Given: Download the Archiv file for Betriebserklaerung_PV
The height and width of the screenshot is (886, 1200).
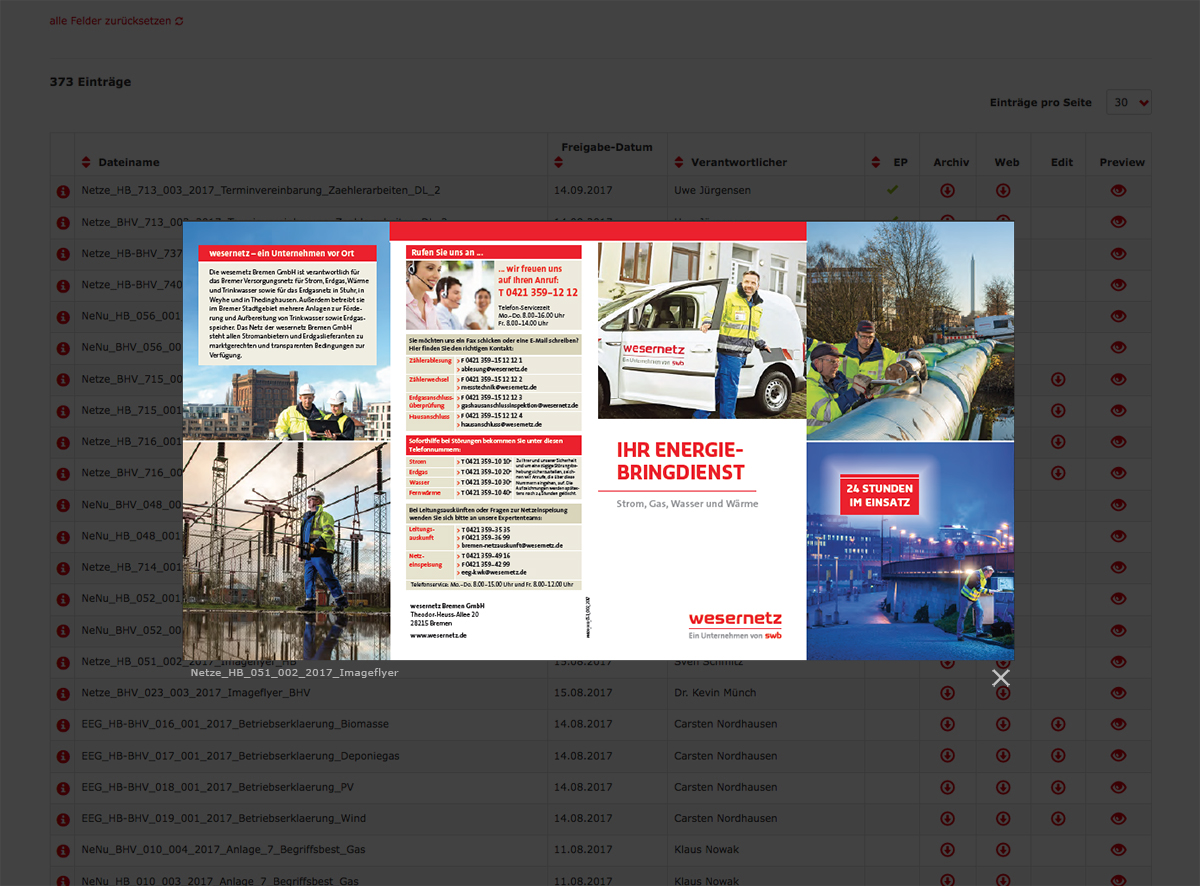Looking at the screenshot, I should (x=948, y=788).
